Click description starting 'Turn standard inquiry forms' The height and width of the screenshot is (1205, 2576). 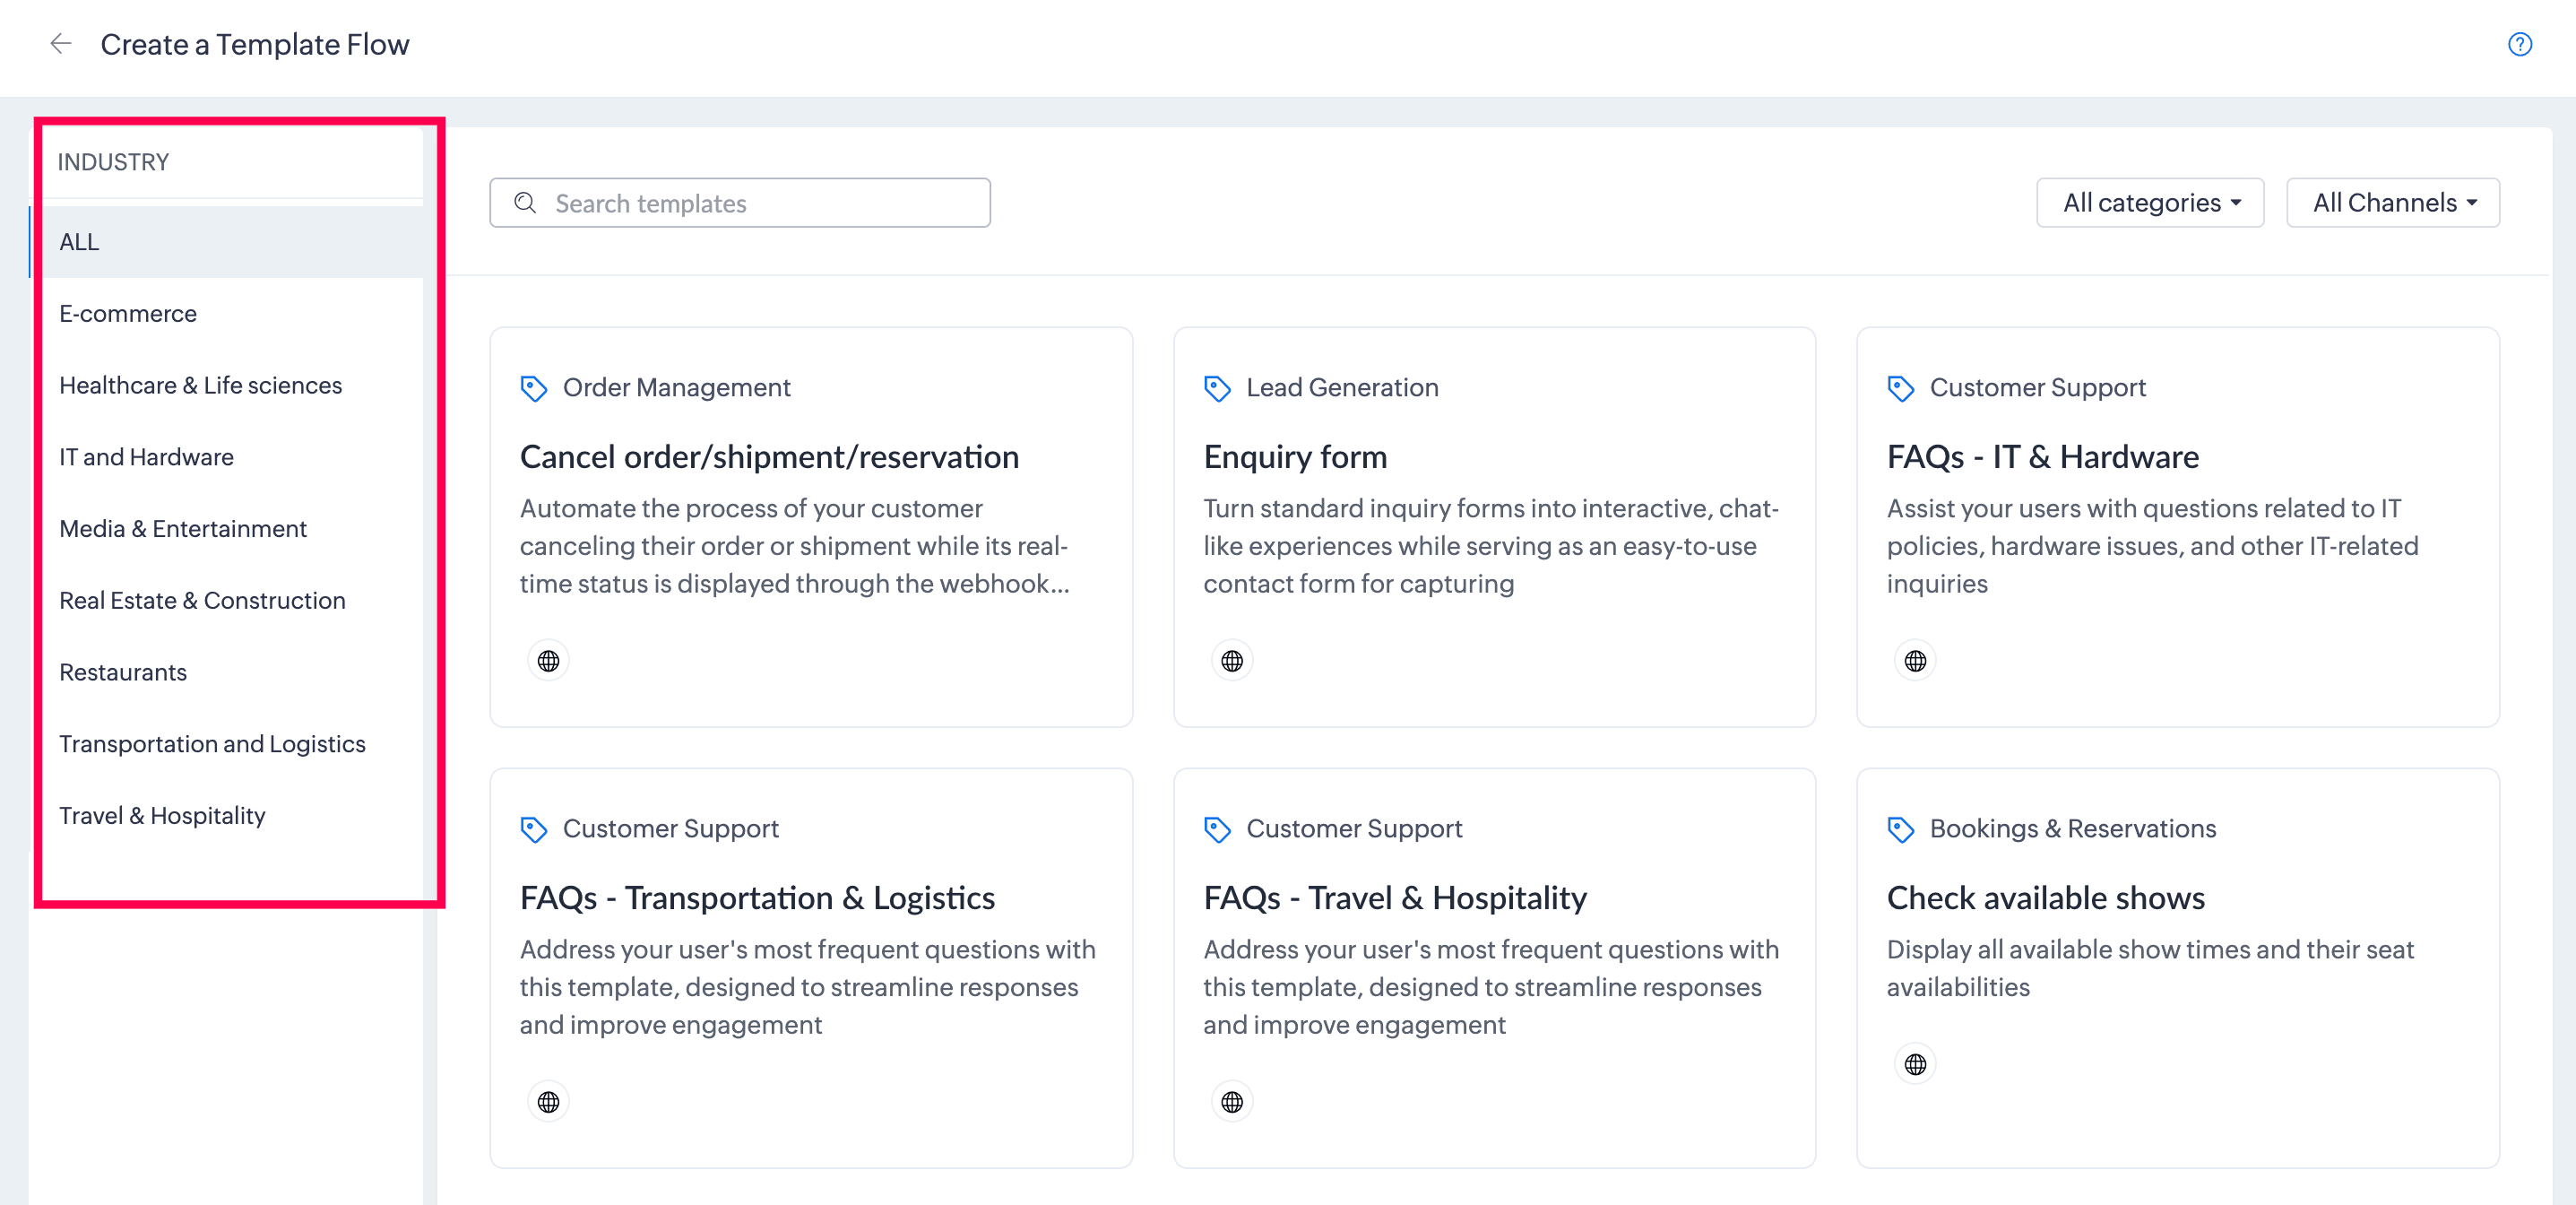coord(1490,546)
